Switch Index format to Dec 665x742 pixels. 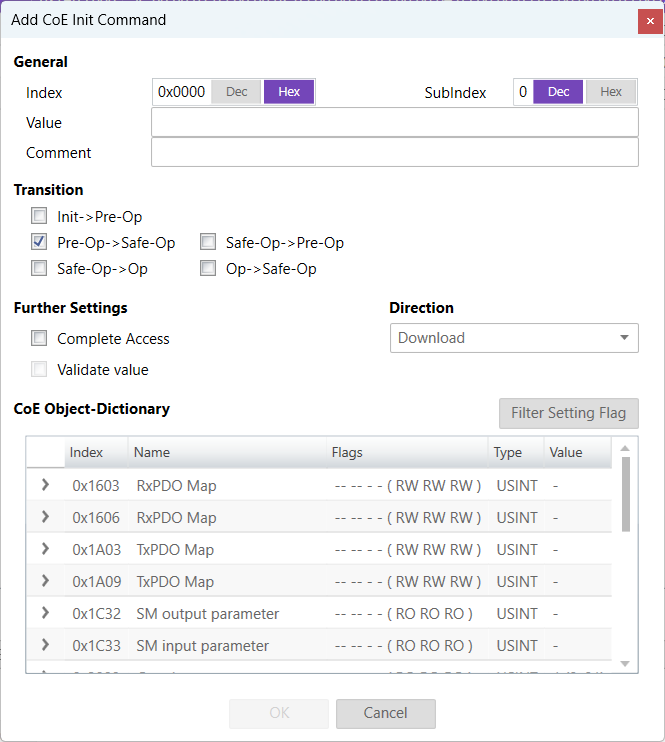(x=237, y=92)
